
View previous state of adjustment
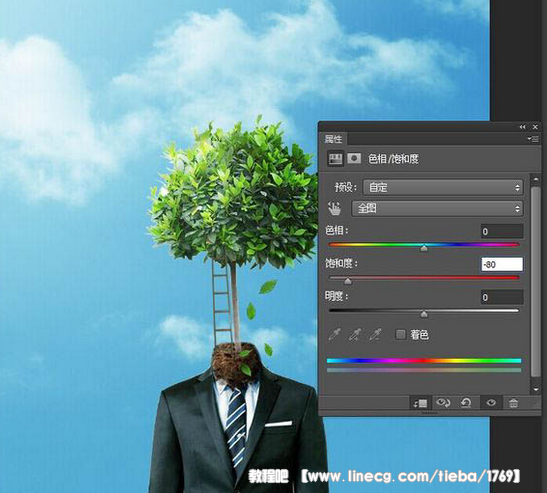coord(443,403)
